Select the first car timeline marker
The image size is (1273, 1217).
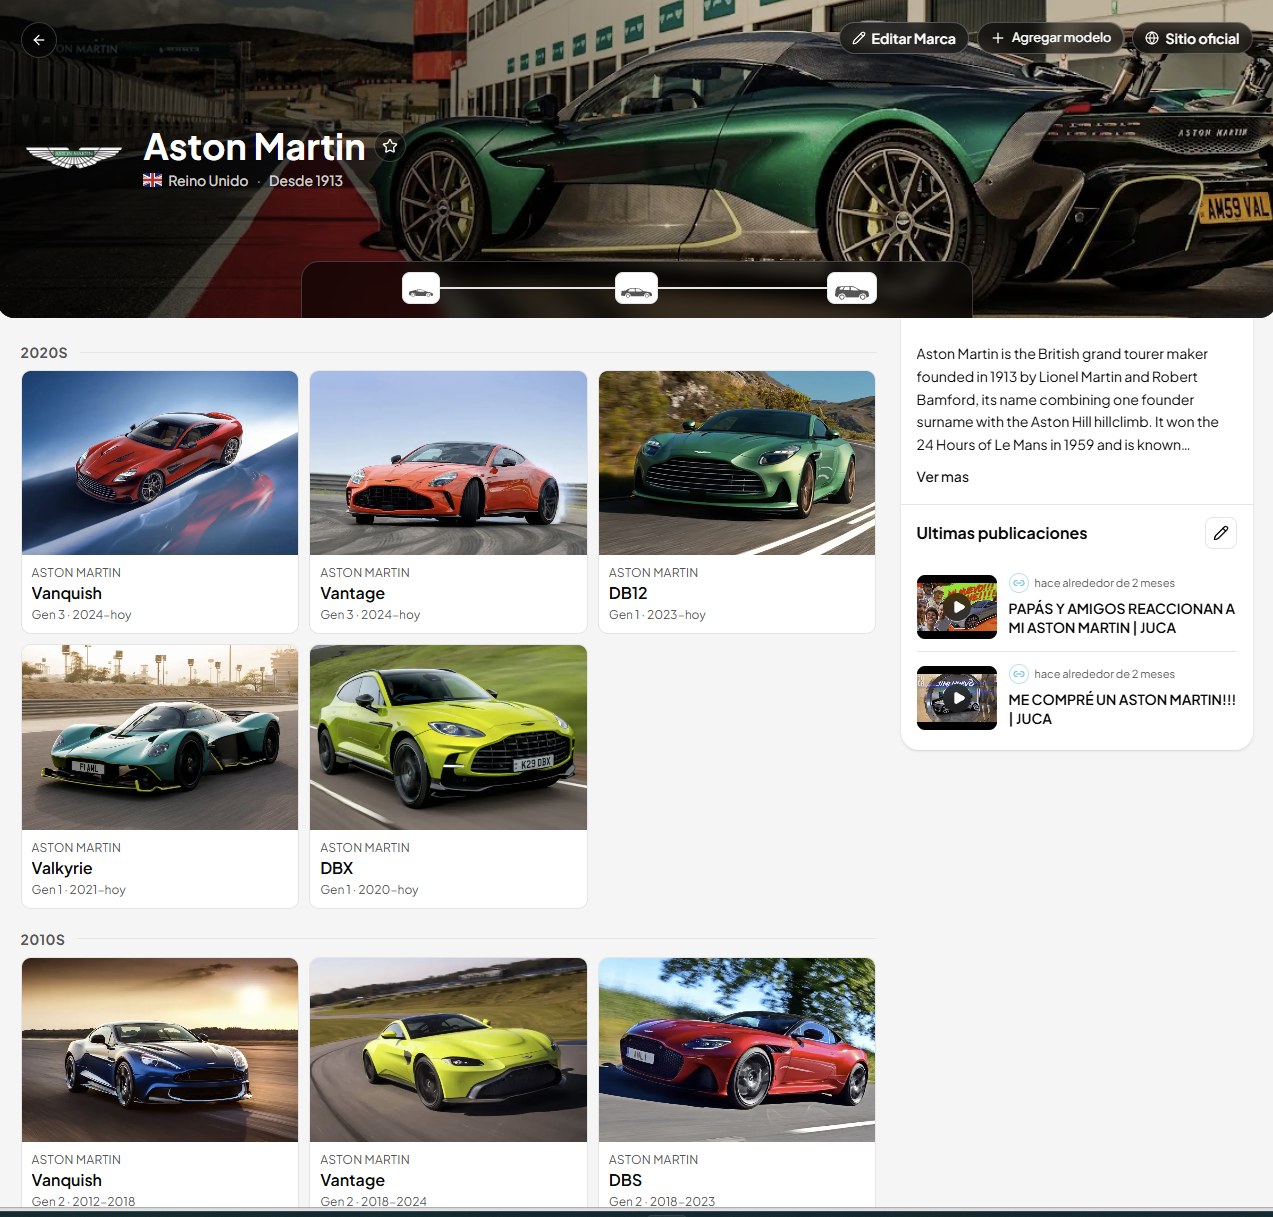(421, 289)
